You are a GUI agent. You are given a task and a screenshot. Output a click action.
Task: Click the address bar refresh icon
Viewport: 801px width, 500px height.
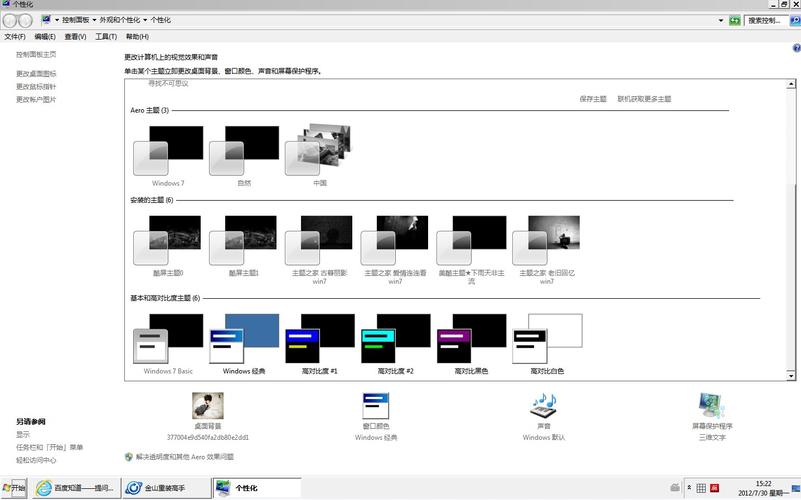point(735,20)
